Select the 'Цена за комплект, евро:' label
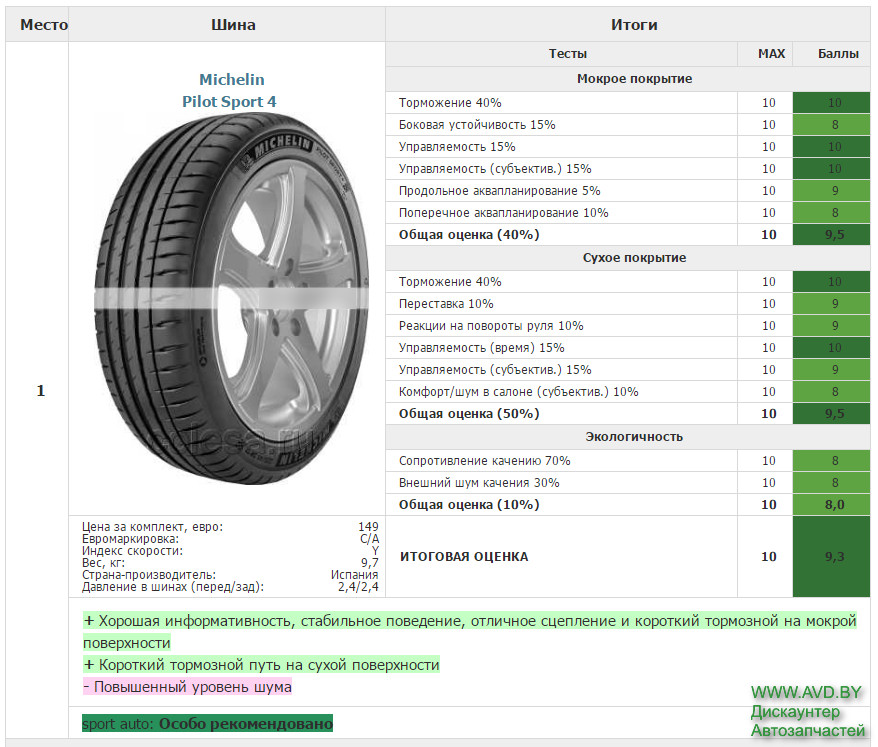The height and width of the screenshot is (747, 878). pos(152,527)
